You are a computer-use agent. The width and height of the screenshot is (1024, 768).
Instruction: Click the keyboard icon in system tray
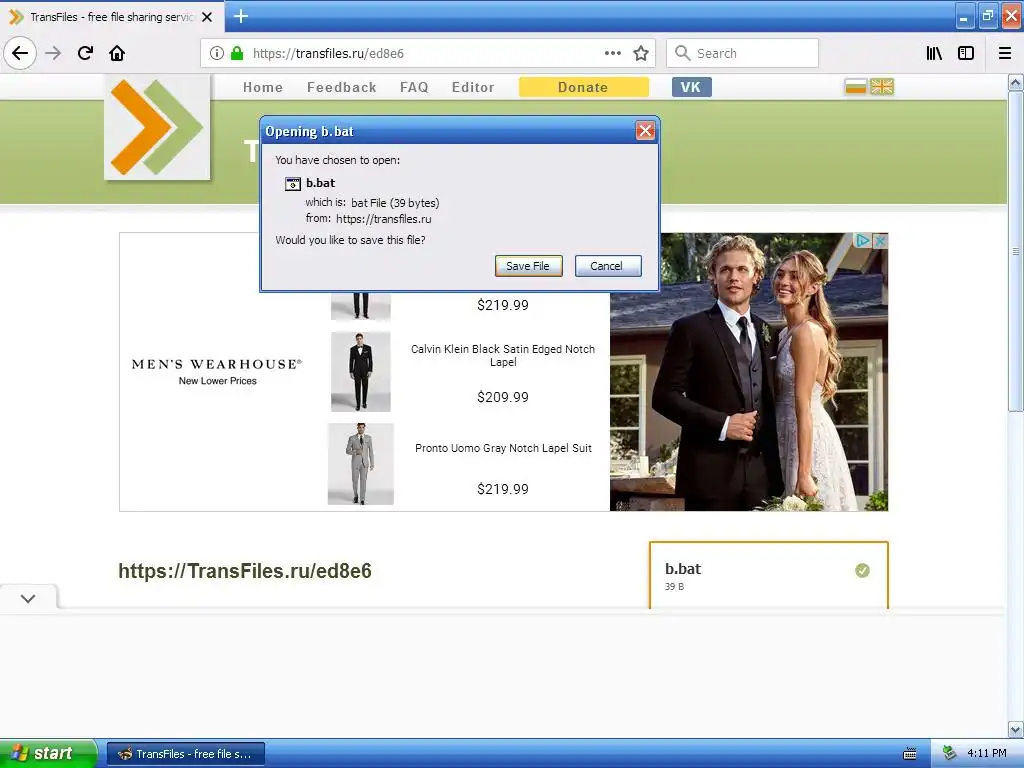[x=910, y=754]
